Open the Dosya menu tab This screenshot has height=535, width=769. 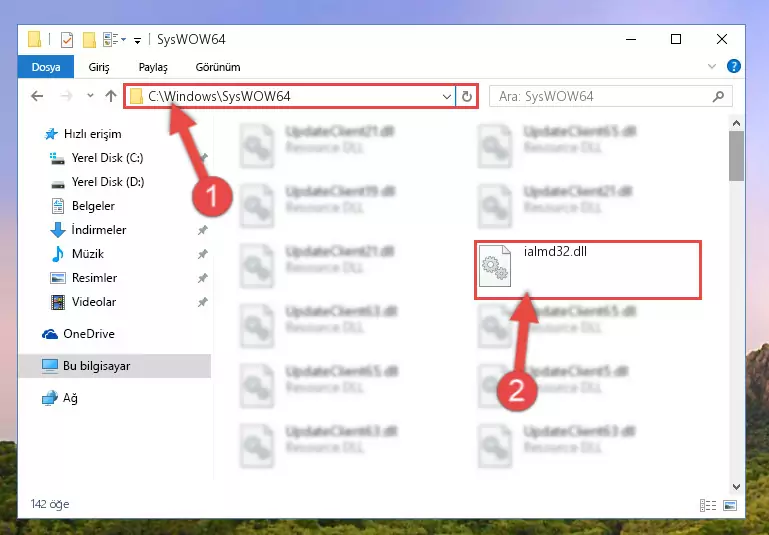point(46,67)
